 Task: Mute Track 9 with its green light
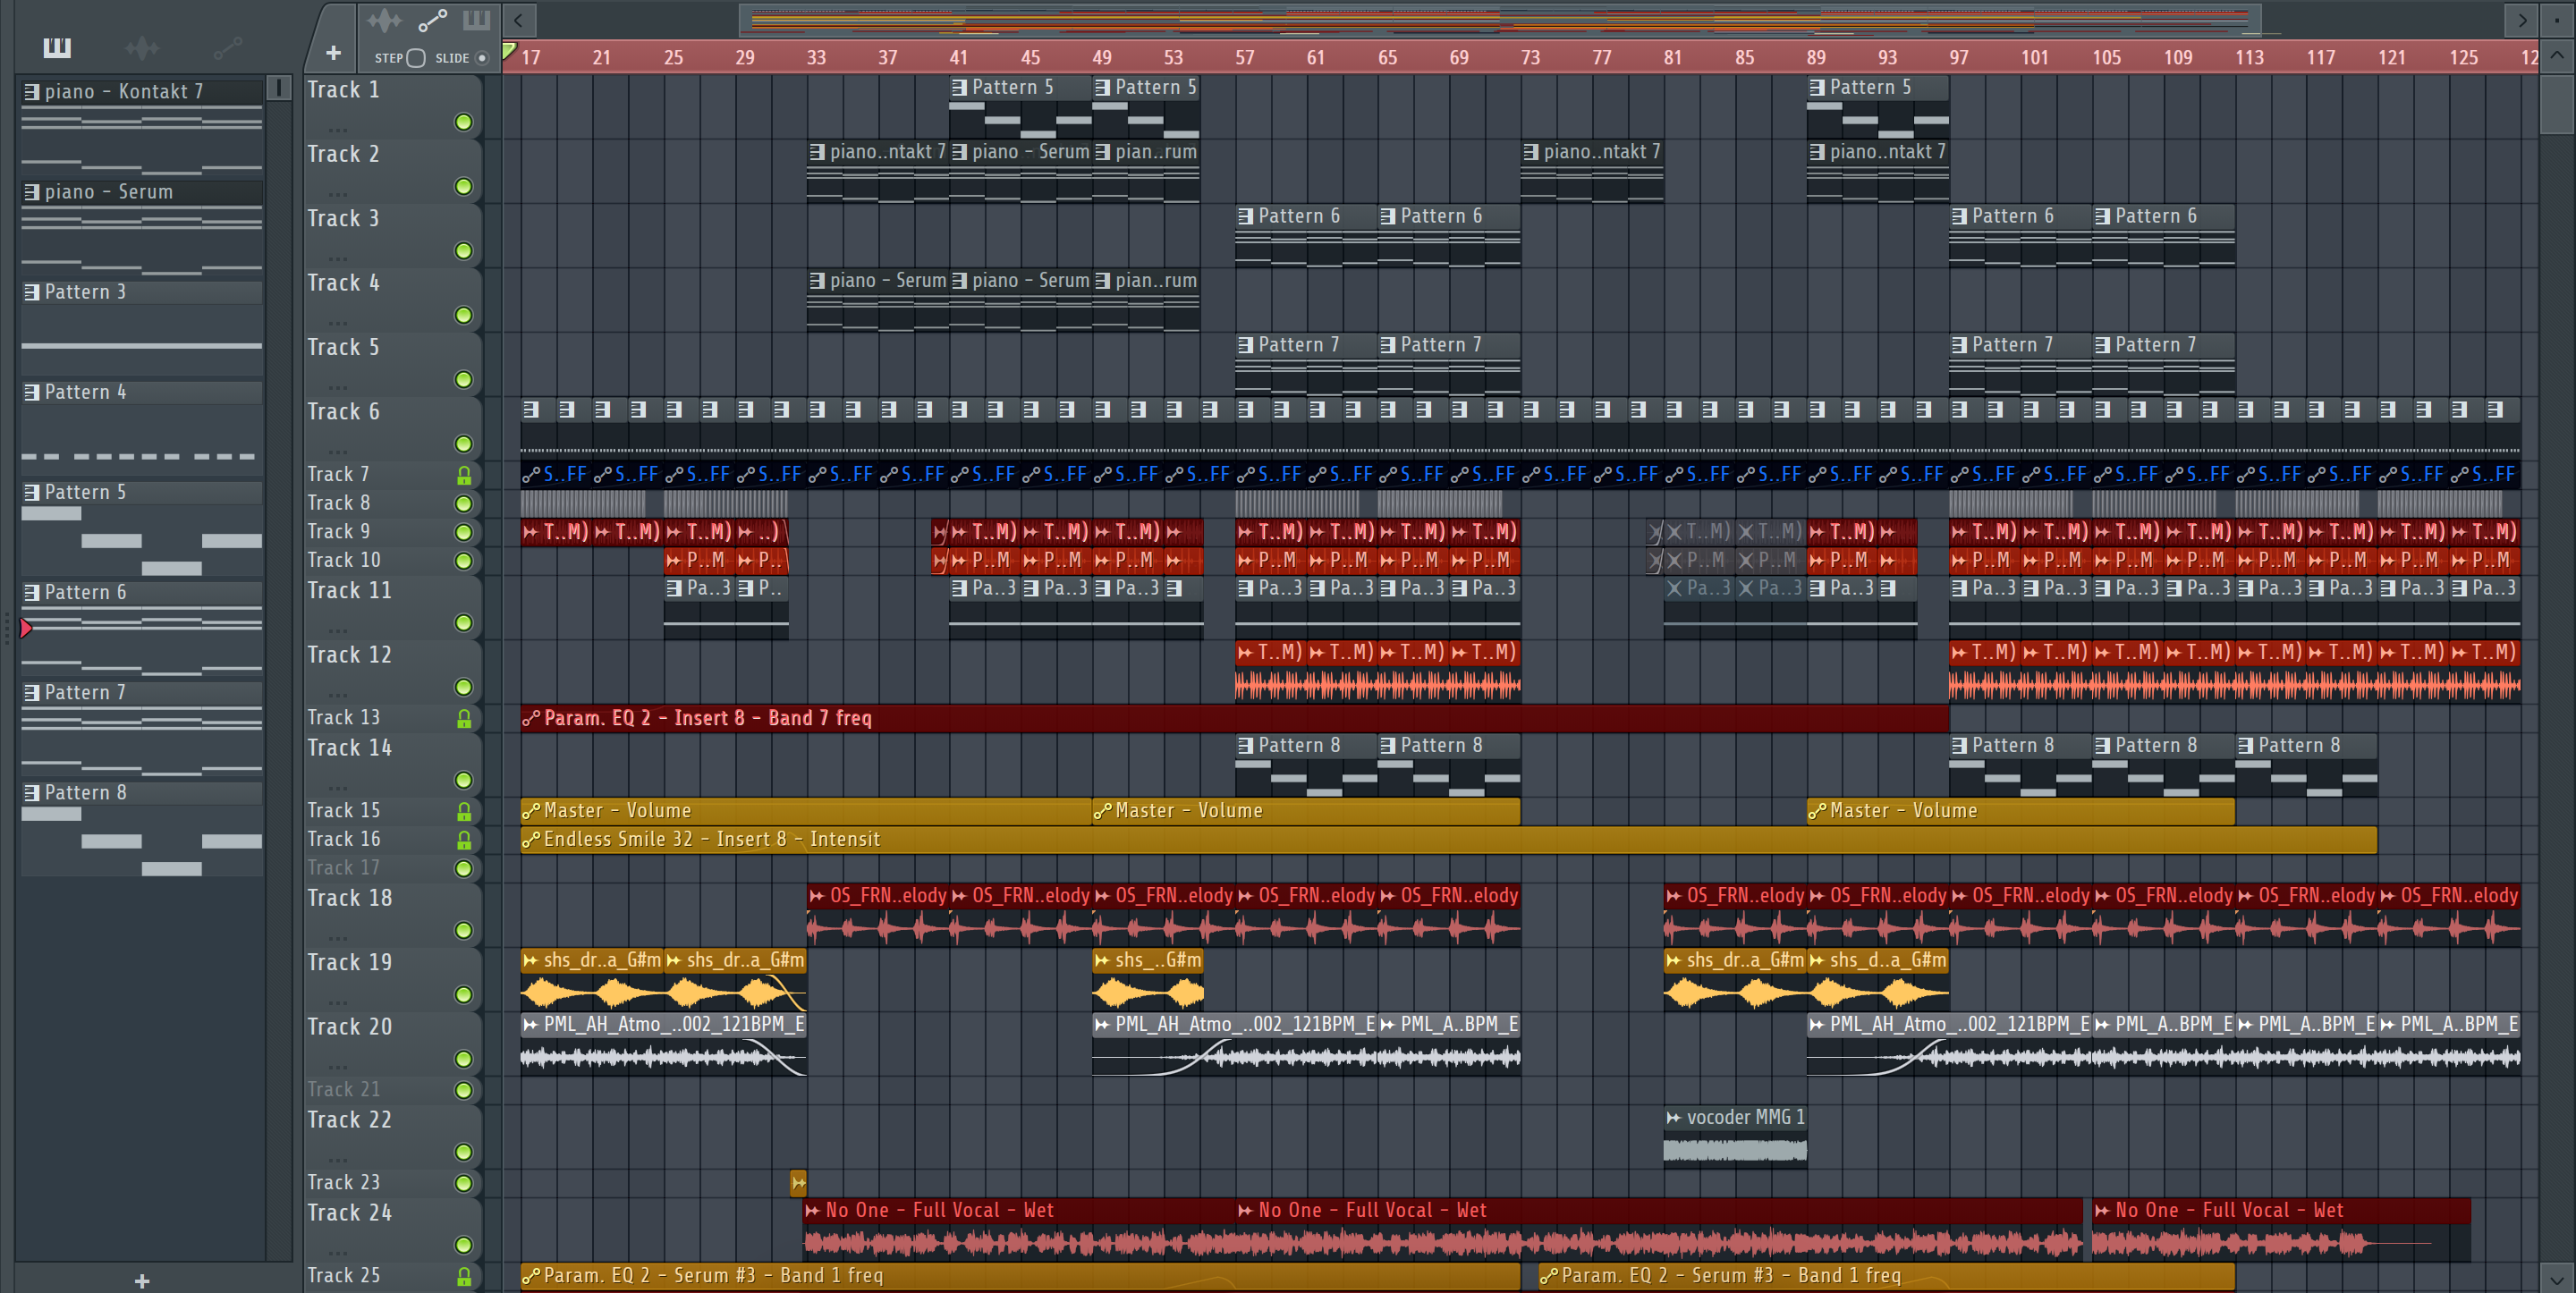pos(464,532)
